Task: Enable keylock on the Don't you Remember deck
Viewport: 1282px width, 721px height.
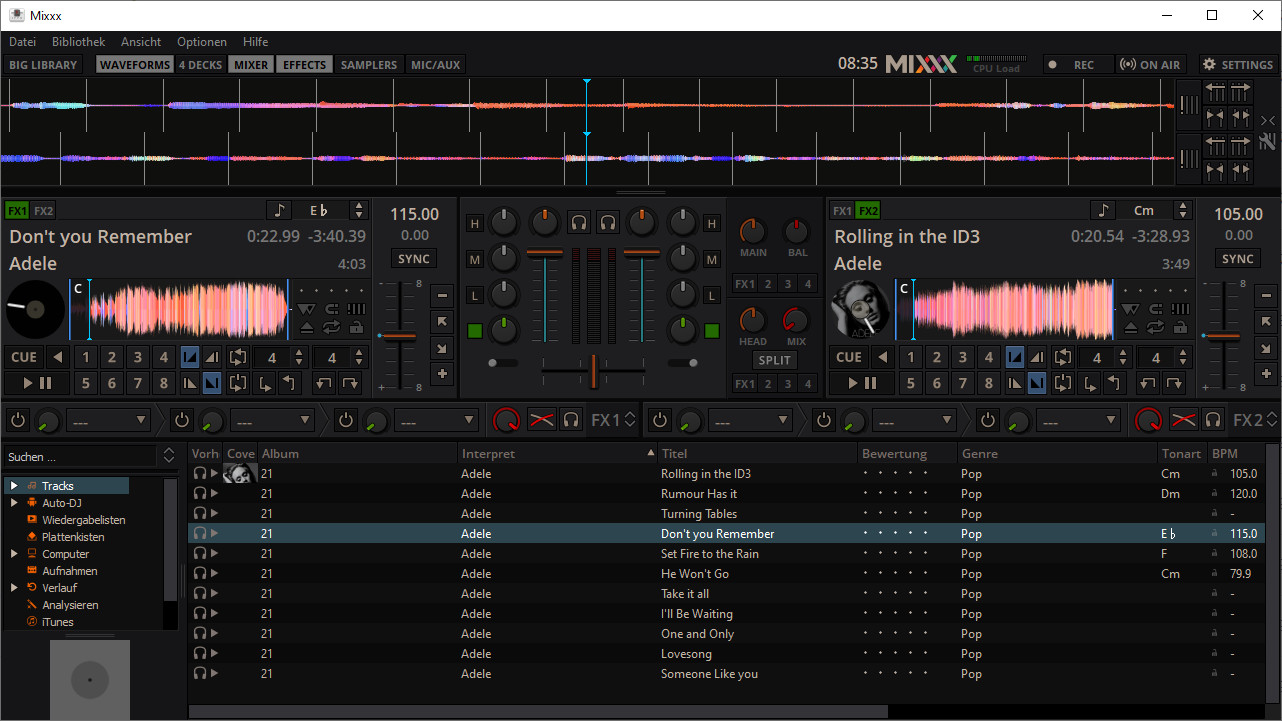Action: (358, 327)
